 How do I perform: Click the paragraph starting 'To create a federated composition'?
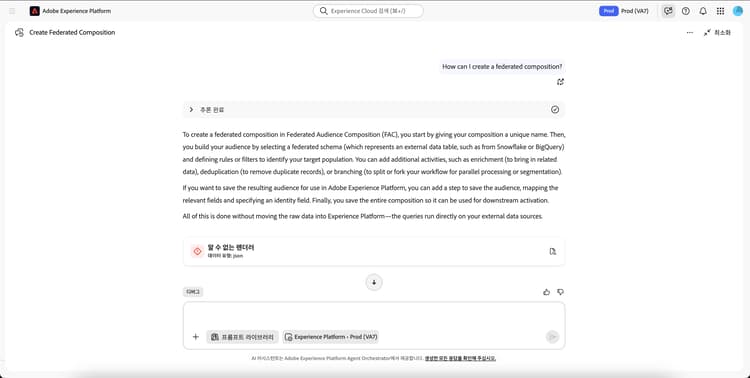(x=374, y=153)
